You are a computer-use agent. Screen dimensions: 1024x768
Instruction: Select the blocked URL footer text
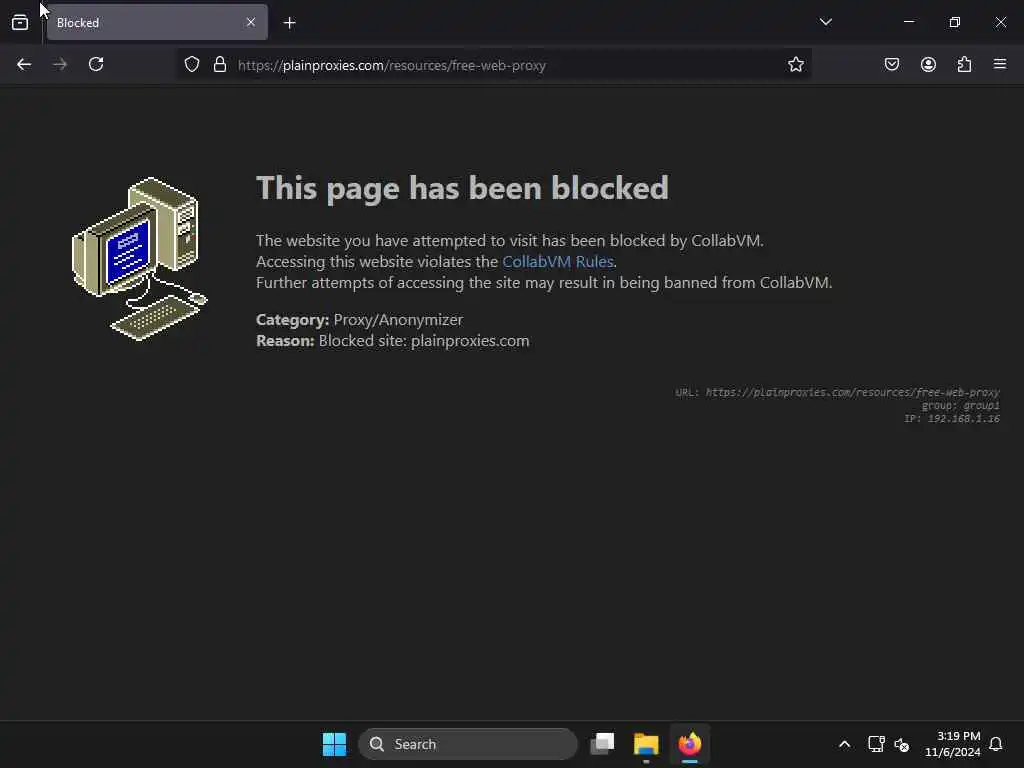[x=837, y=392]
